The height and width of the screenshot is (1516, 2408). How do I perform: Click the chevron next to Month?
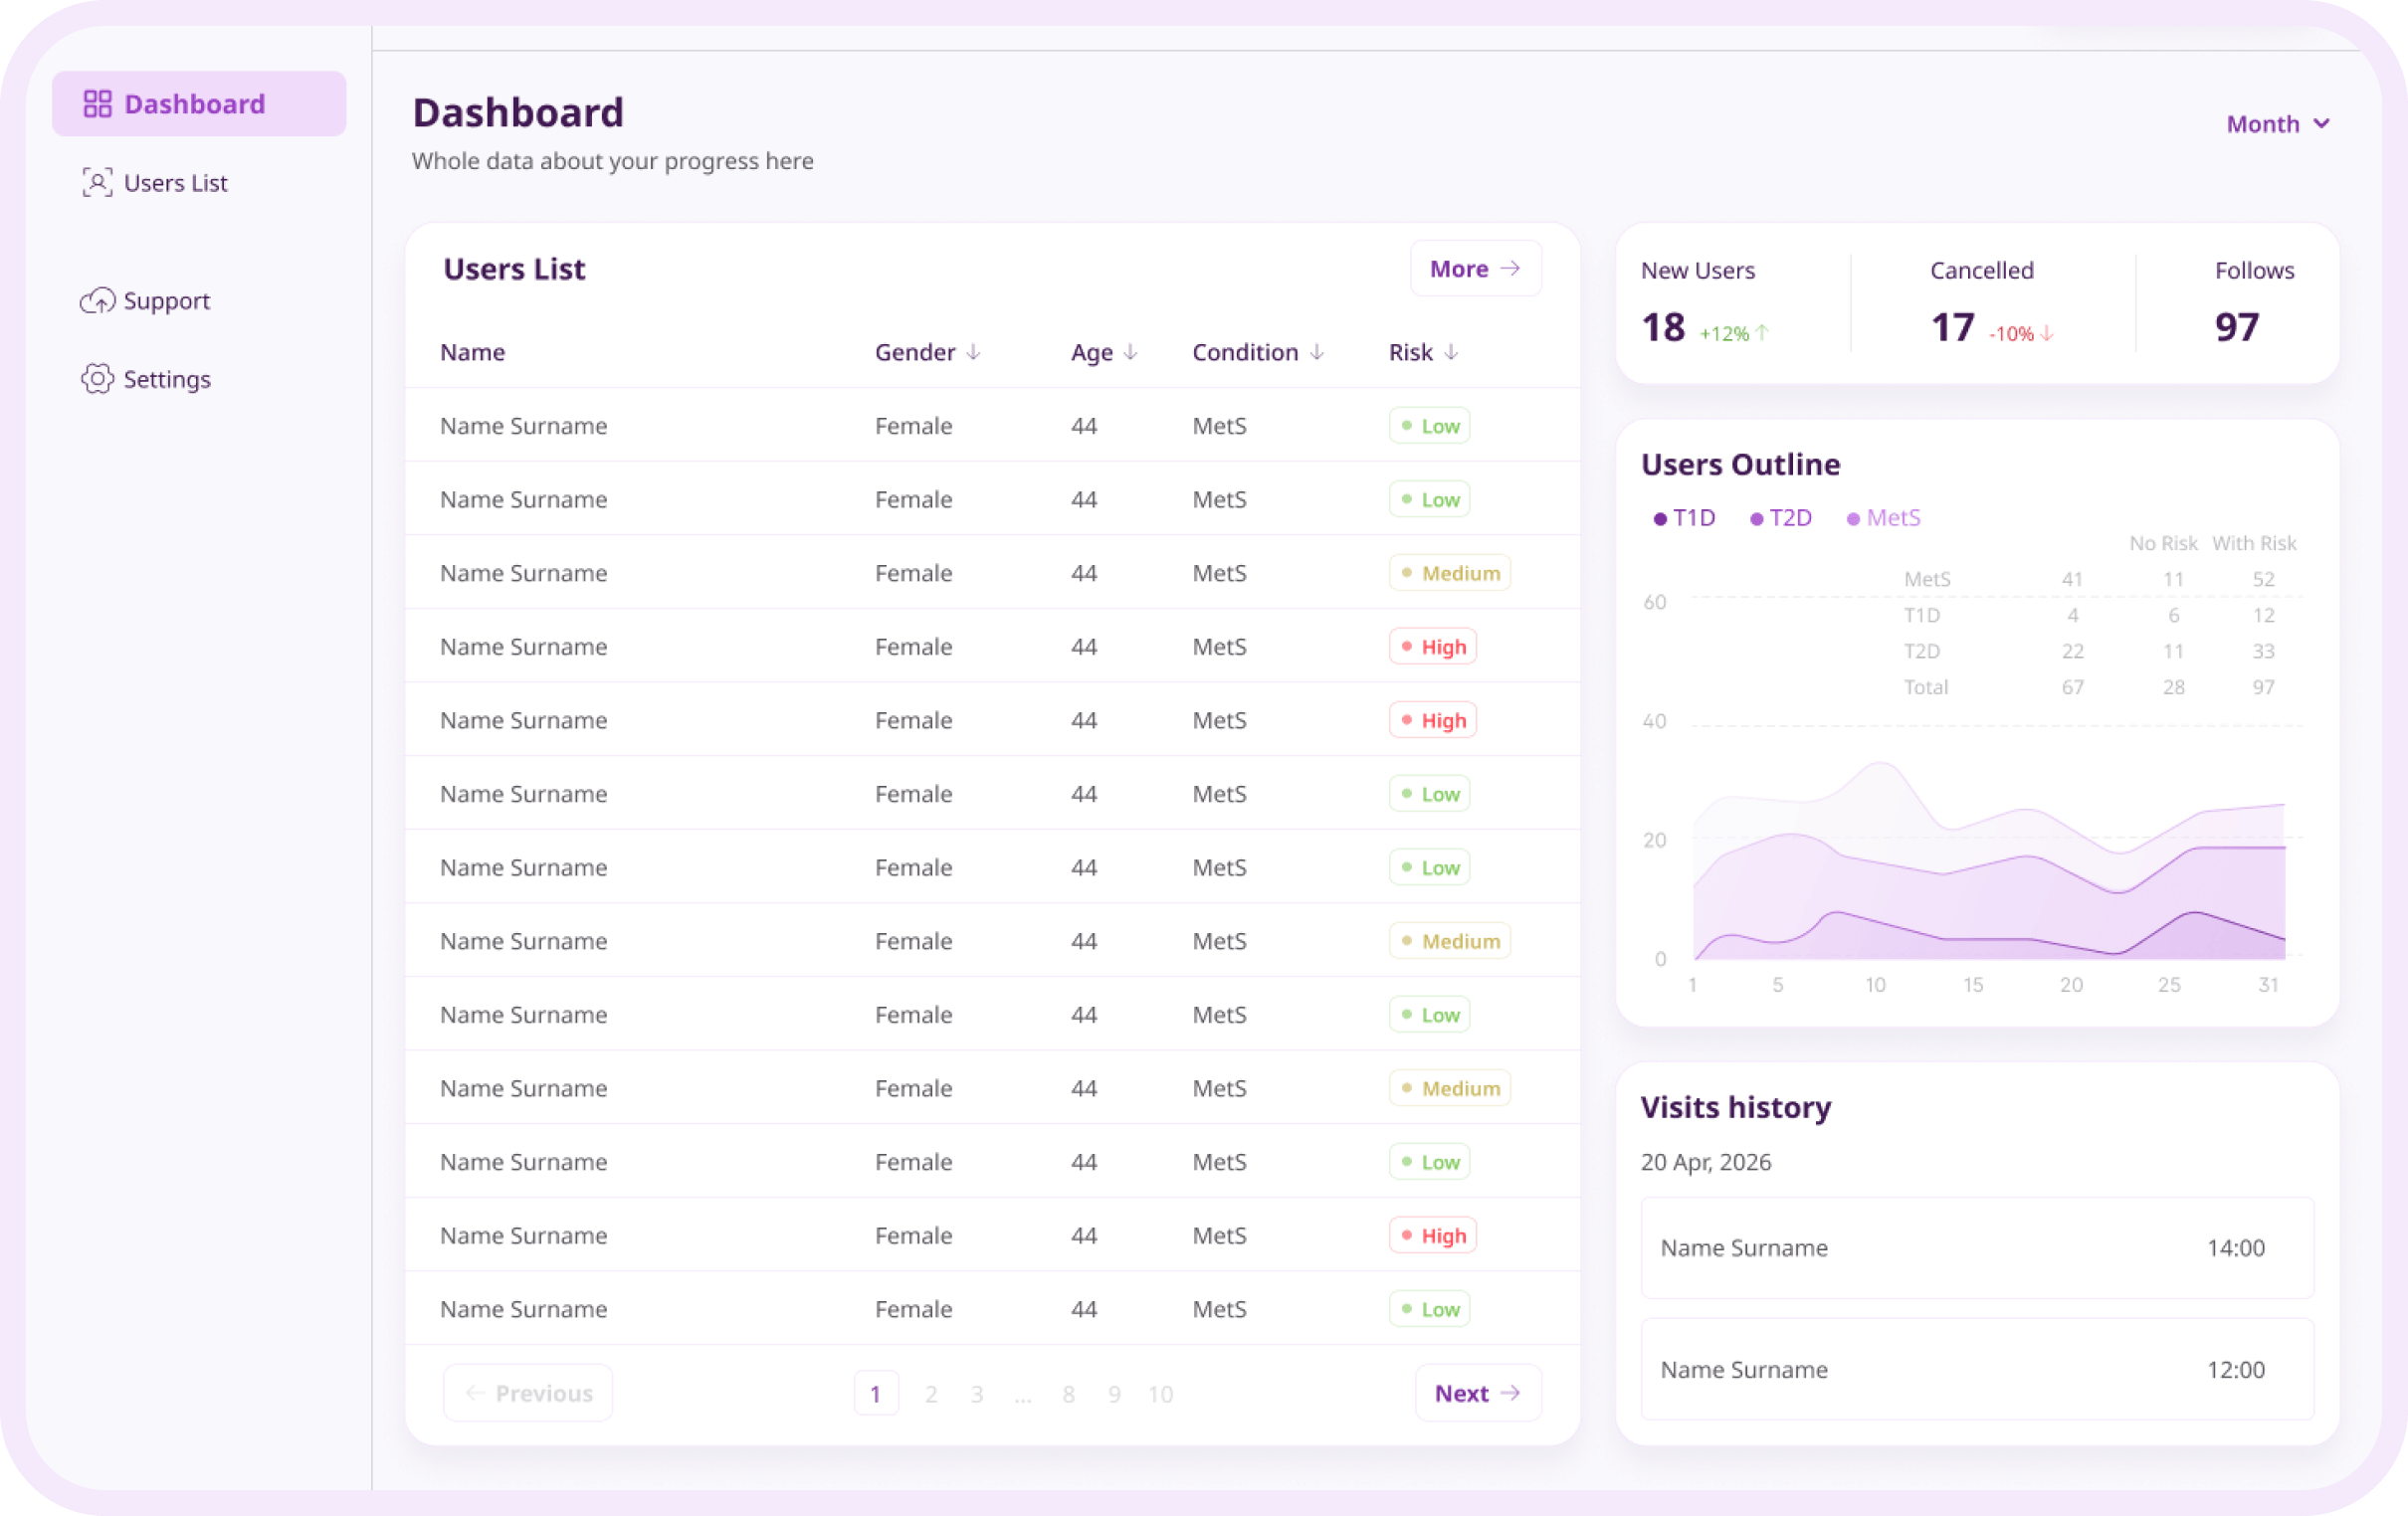[x=2322, y=124]
